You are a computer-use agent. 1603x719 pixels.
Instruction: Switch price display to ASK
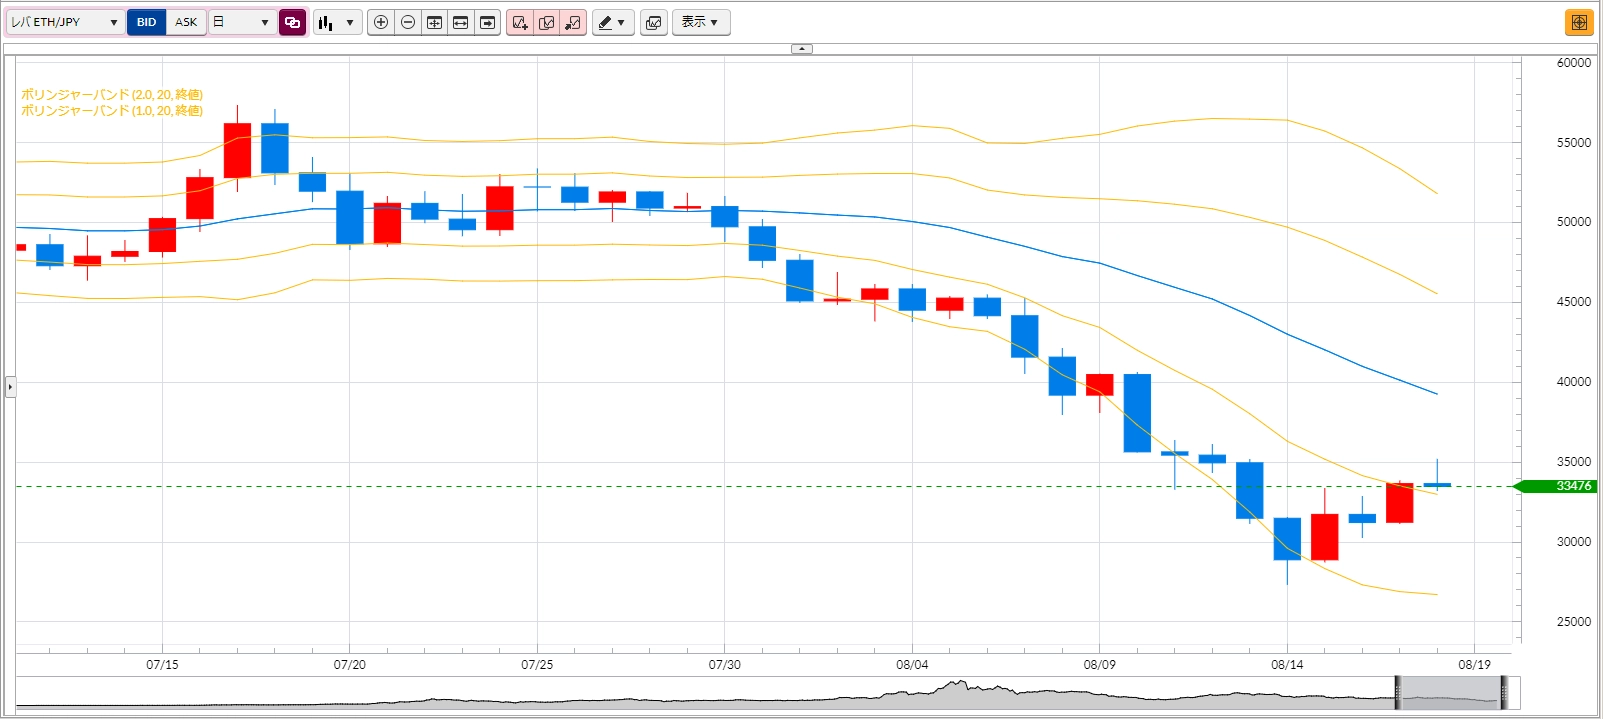point(186,22)
